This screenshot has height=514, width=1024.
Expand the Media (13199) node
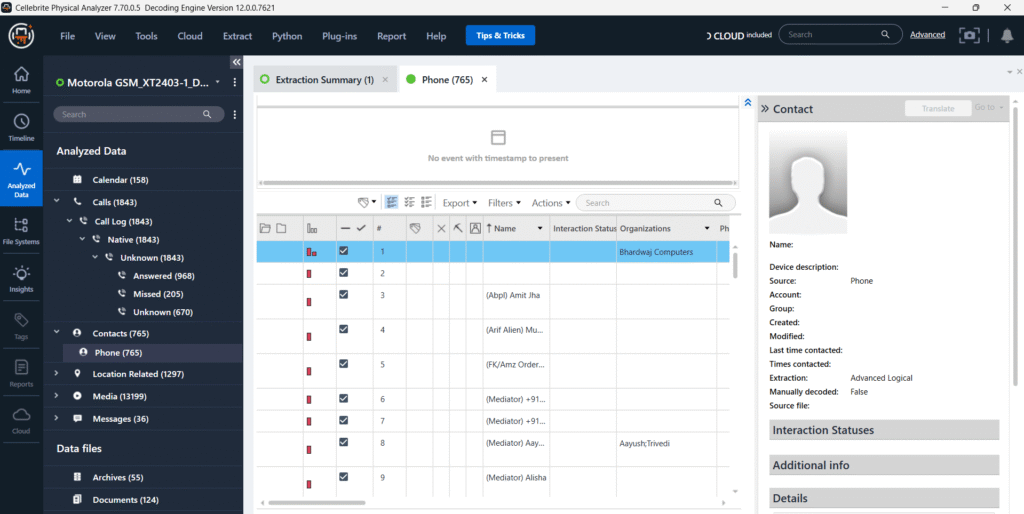[x=57, y=396]
